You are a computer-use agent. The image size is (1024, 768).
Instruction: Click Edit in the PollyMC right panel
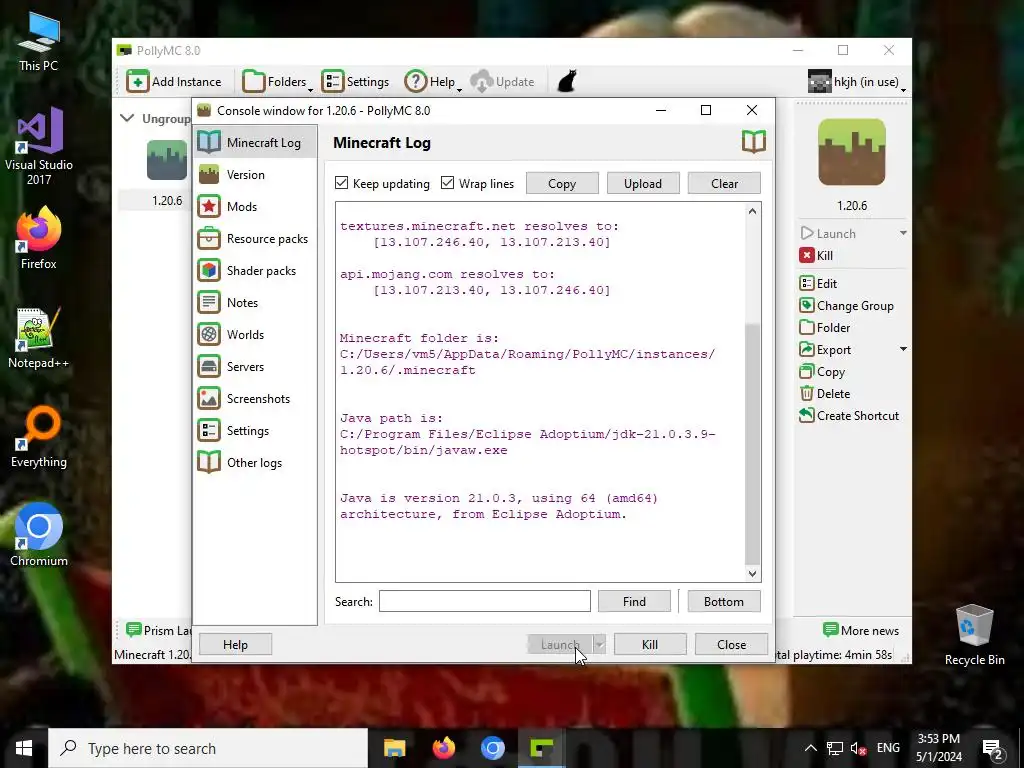tap(818, 283)
